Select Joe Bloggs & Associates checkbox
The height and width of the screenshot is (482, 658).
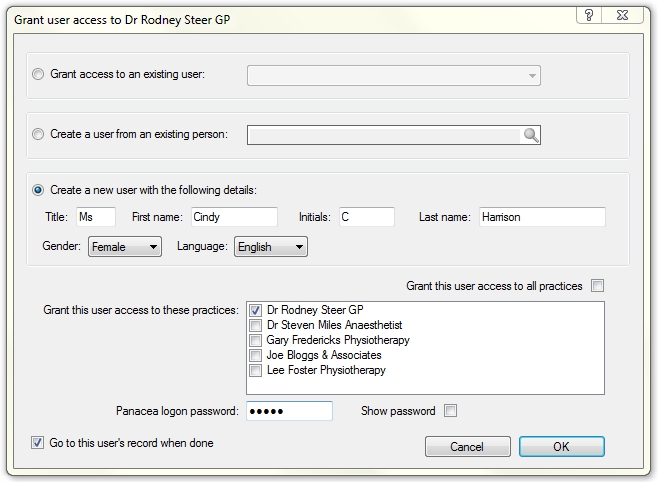[256, 356]
